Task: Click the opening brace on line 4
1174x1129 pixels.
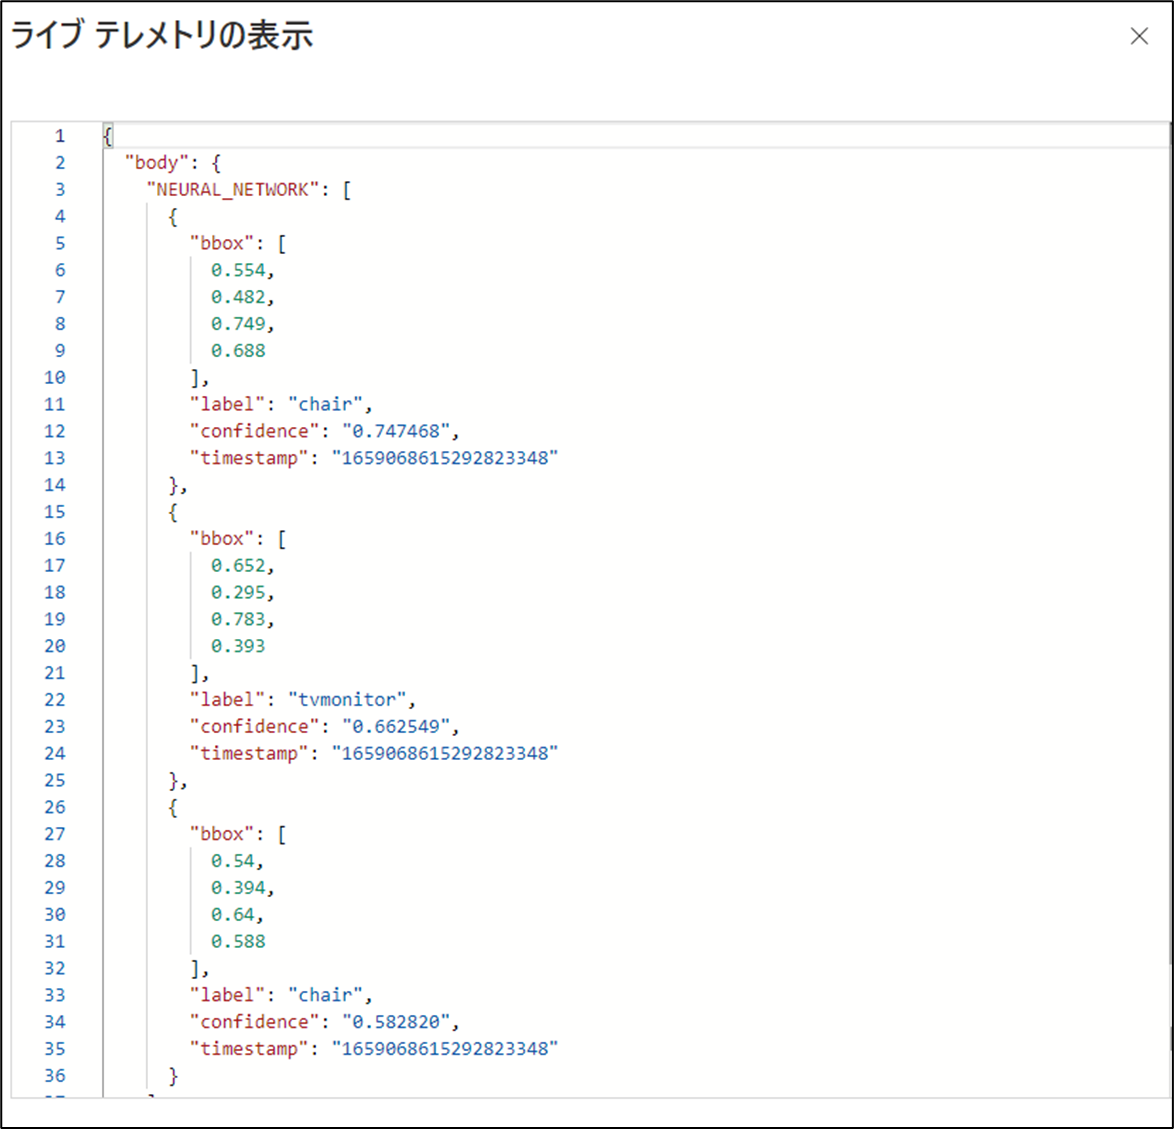Action: (x=173, y=217)
